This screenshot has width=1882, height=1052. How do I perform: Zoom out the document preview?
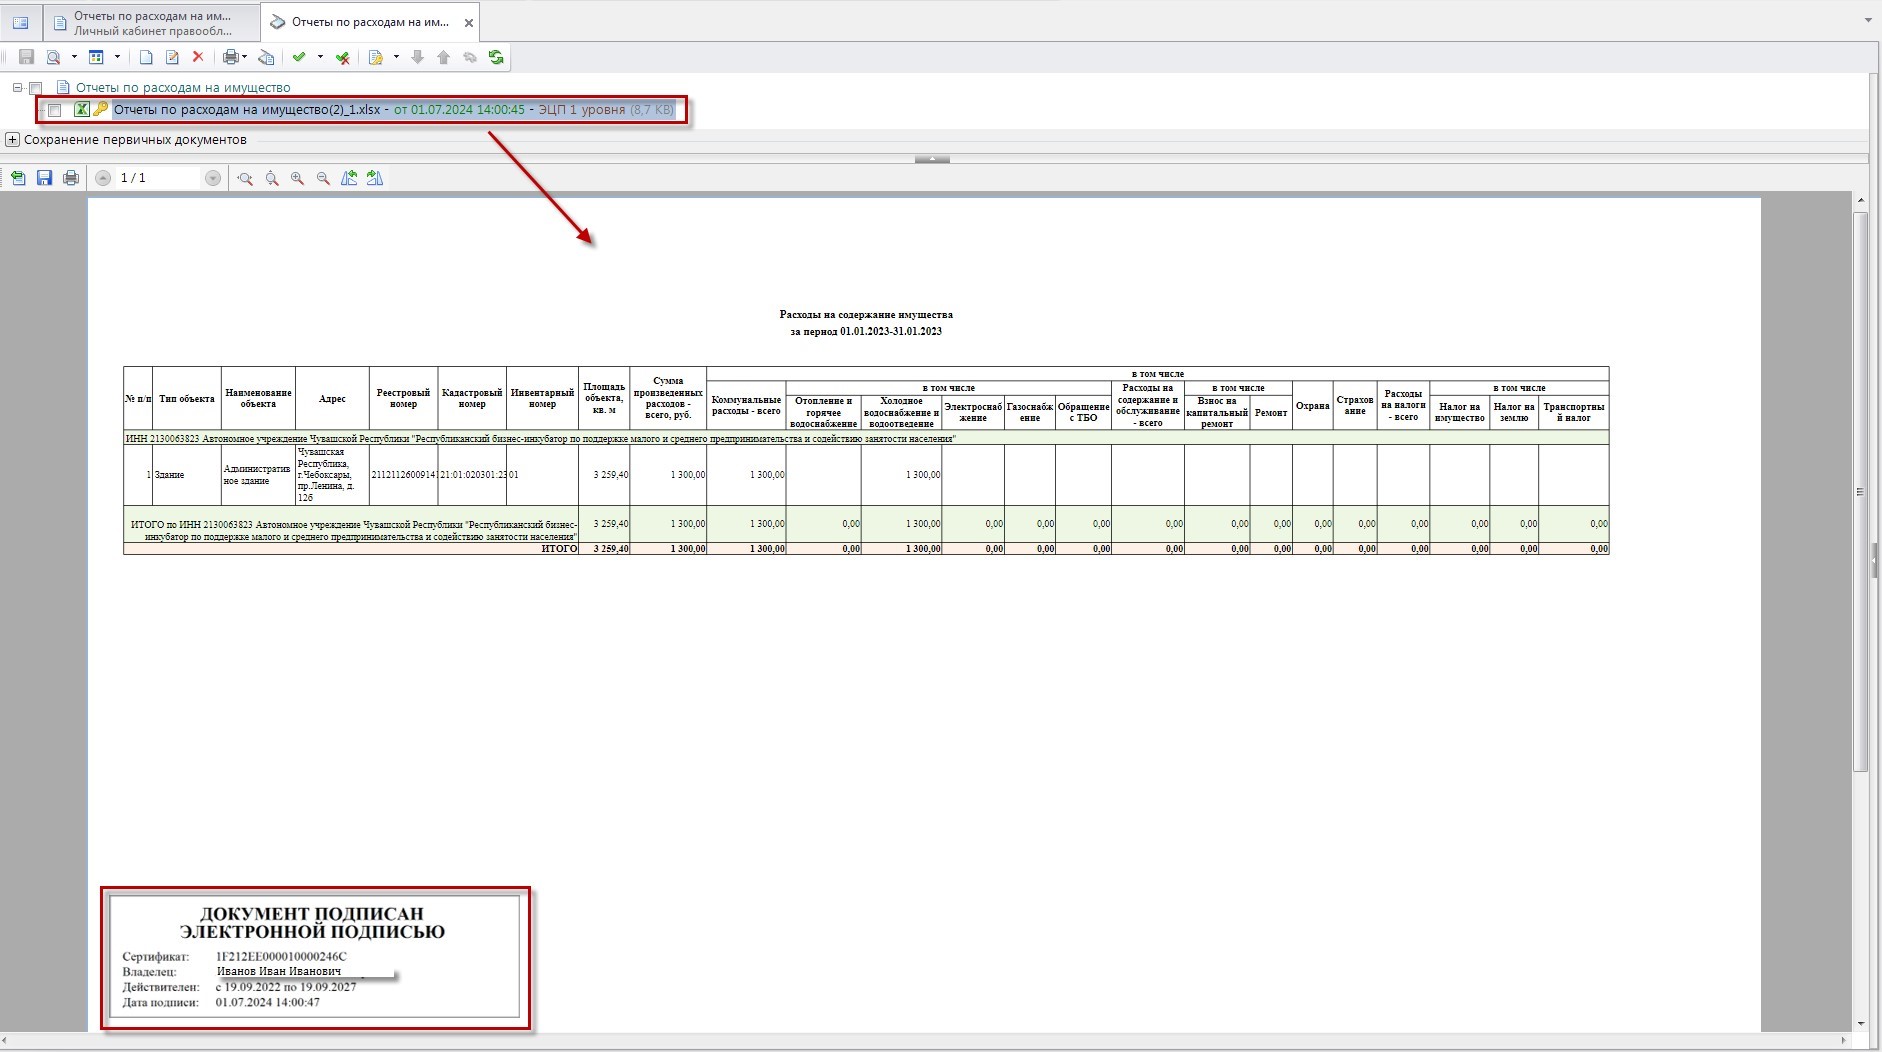click(323, 178)
